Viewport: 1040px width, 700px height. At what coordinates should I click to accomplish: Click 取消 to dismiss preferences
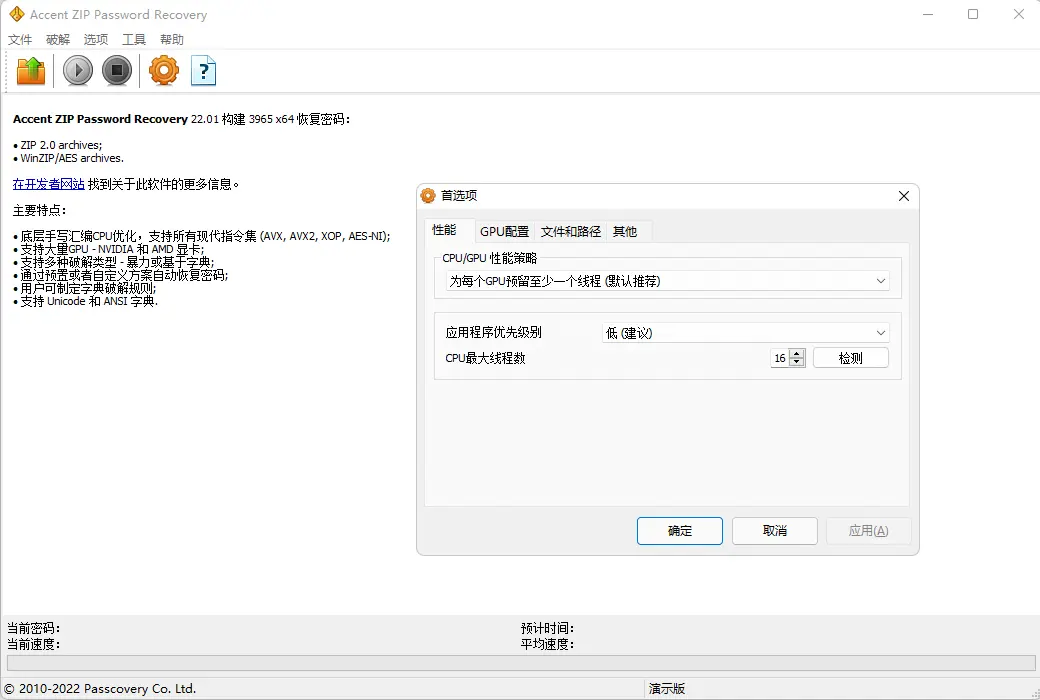click(775, 531)
